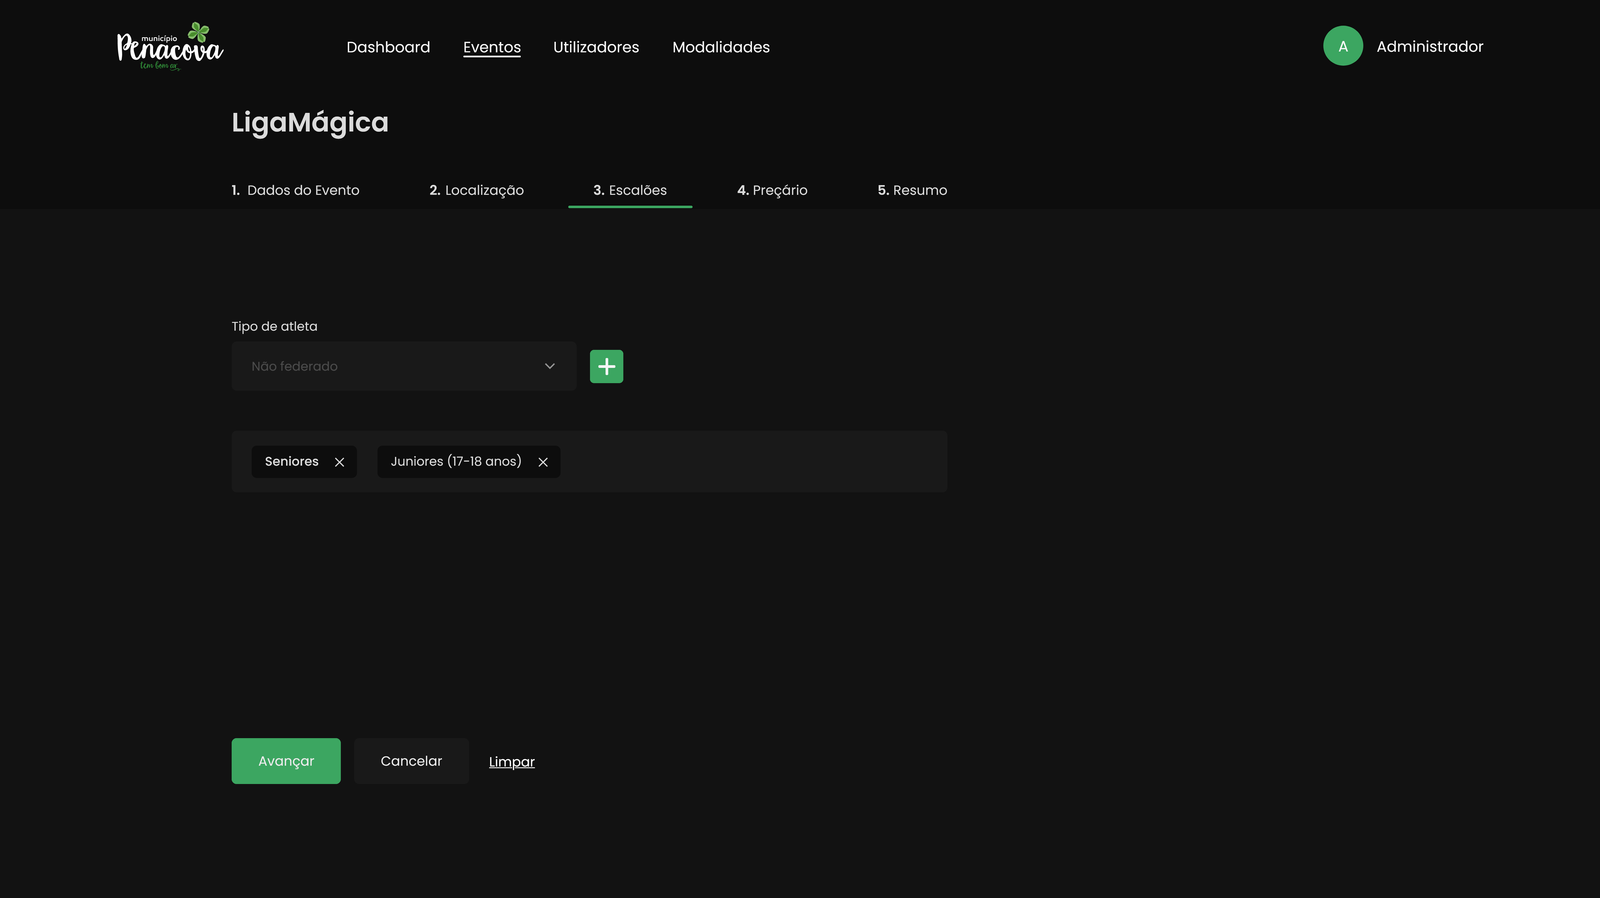Click the green plus add button
Image resolution: width=1600 pixels, height=898 pixels.
606,367
